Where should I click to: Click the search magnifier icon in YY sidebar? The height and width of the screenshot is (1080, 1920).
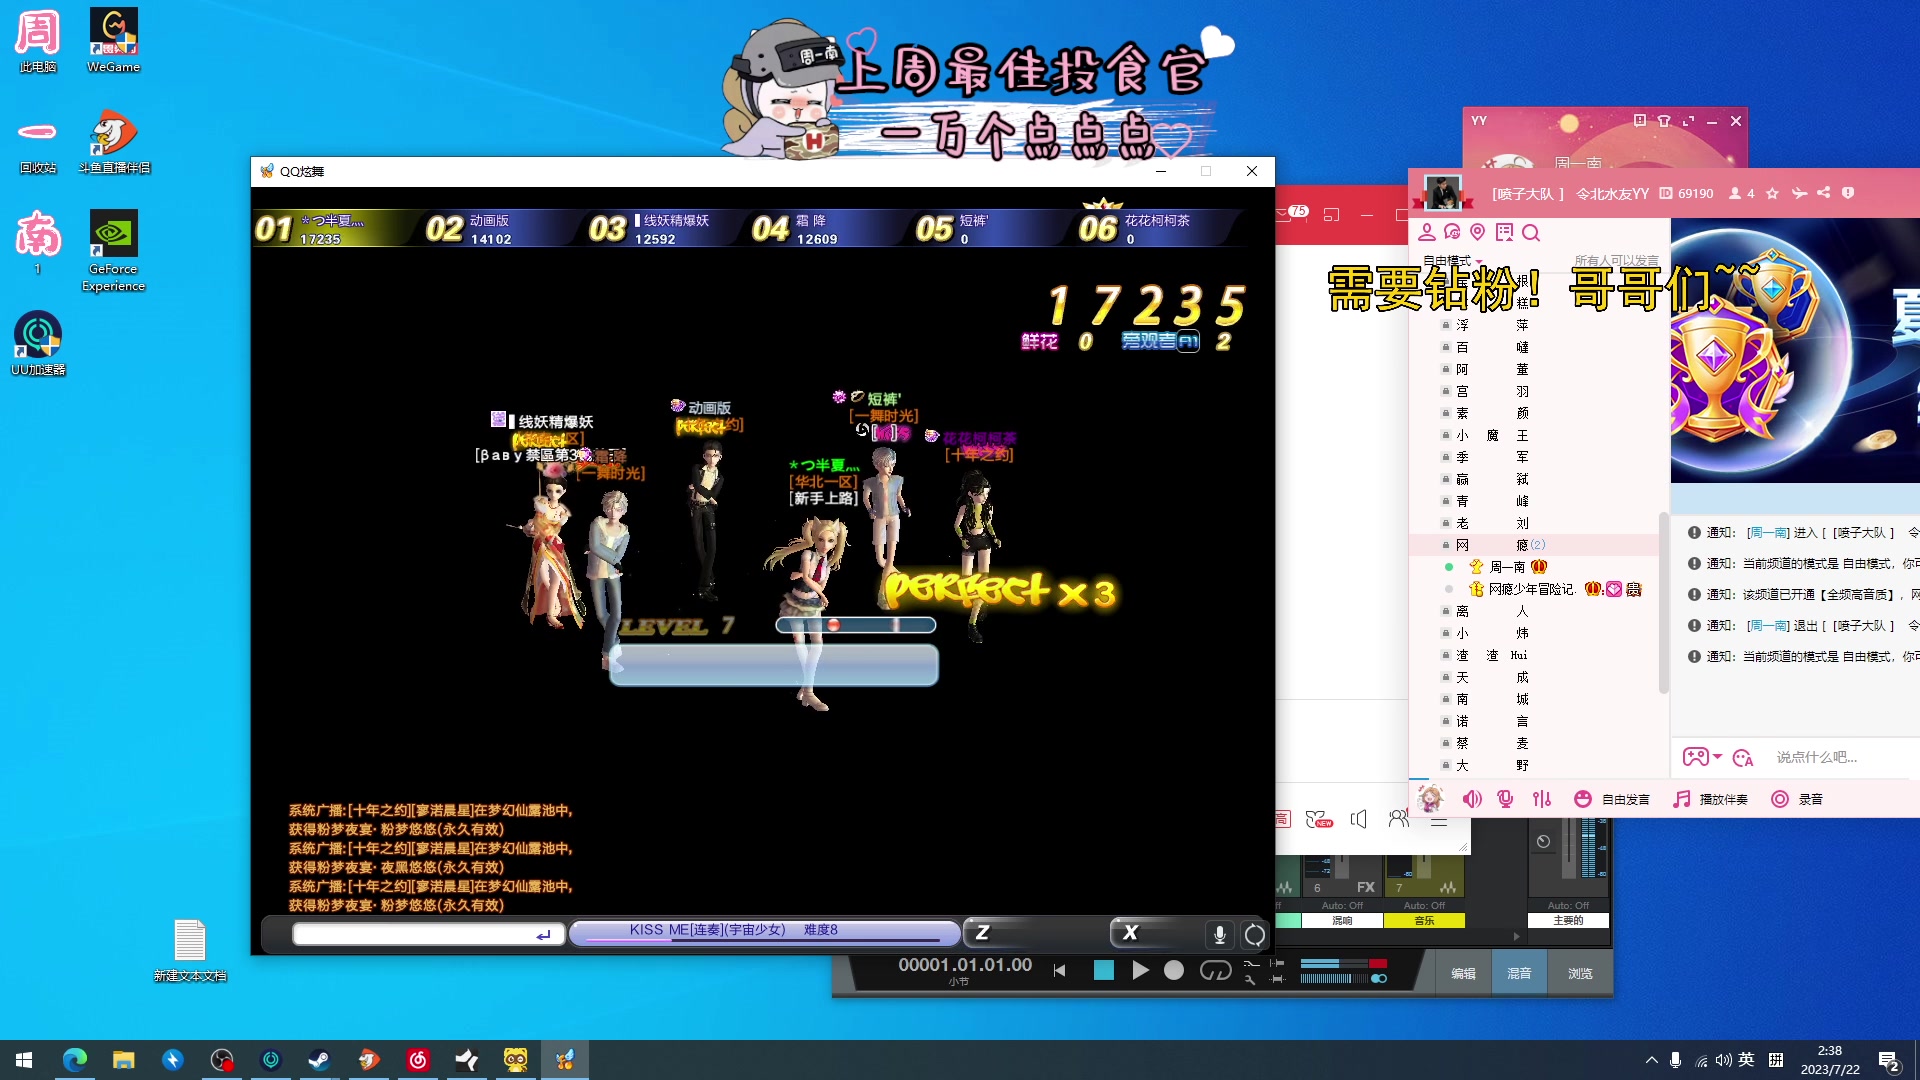[1531, 233]
